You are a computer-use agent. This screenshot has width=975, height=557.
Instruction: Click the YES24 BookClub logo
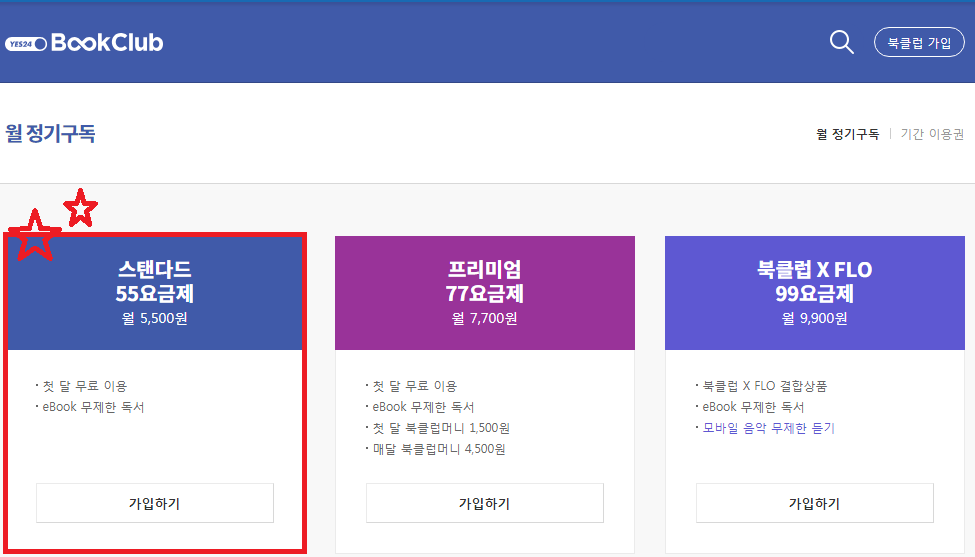click(85, 42)
